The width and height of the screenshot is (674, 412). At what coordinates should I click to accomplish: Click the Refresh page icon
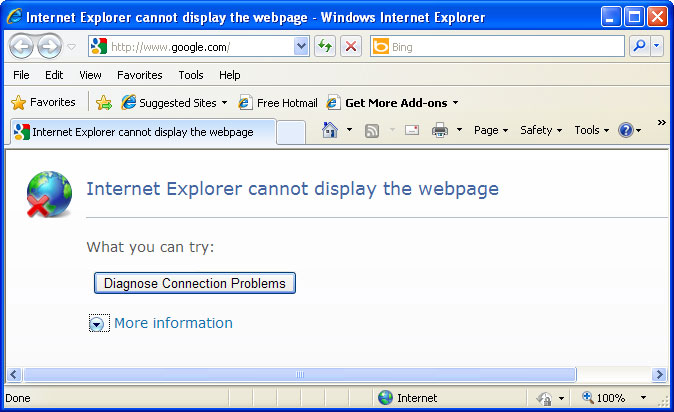click(325, 46)
